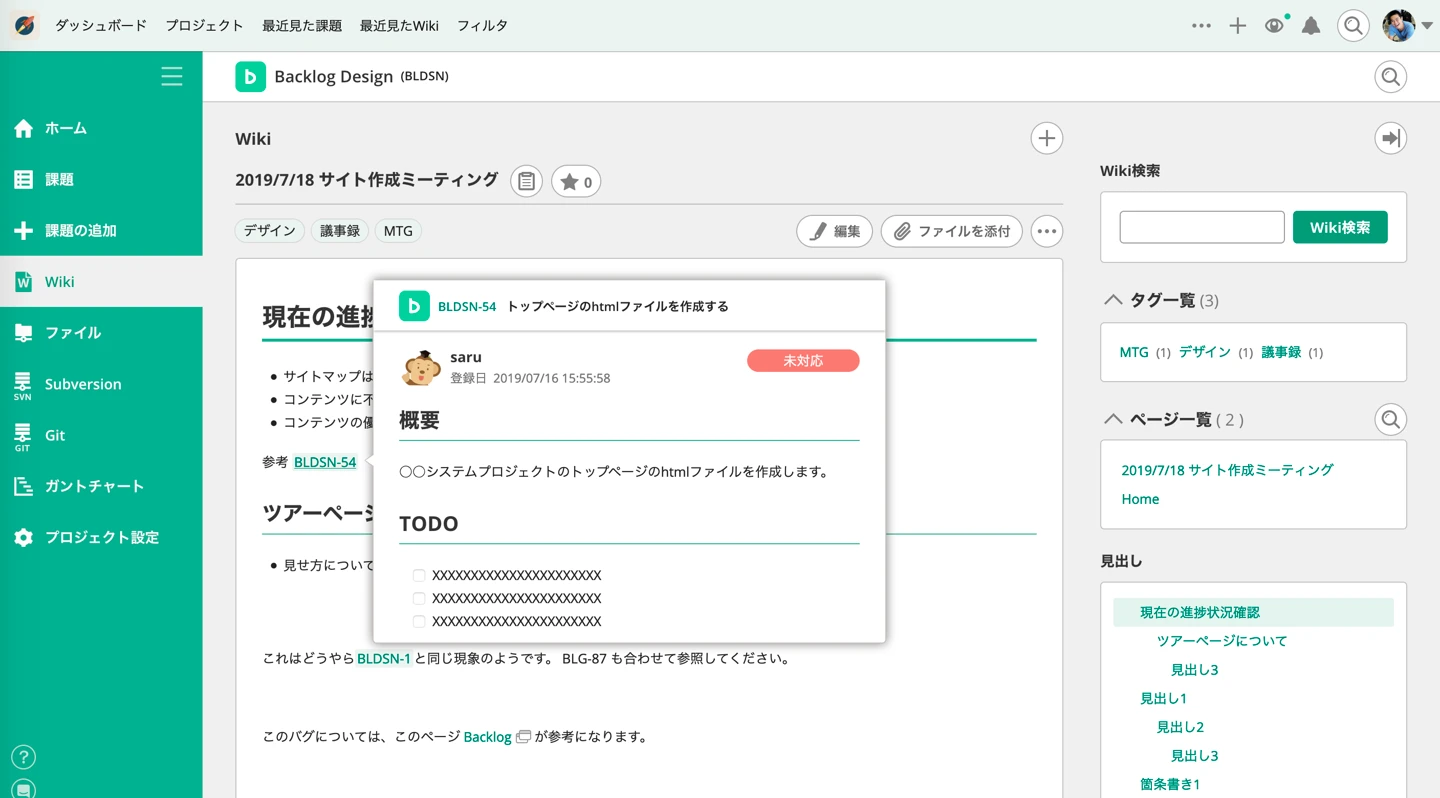
Task: Check the second TODO checkbox
Action: 419,599
